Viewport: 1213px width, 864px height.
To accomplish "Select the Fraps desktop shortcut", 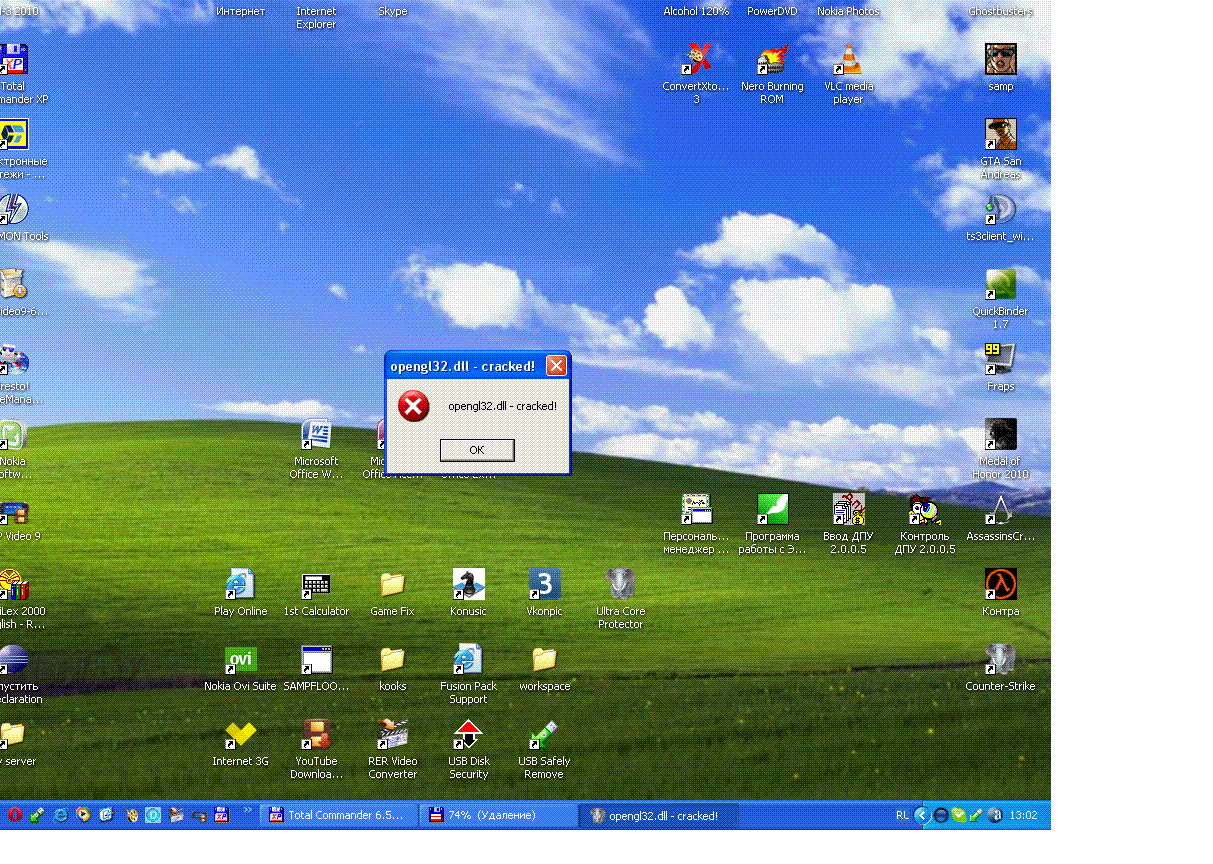I will (x=1000, y=368).
